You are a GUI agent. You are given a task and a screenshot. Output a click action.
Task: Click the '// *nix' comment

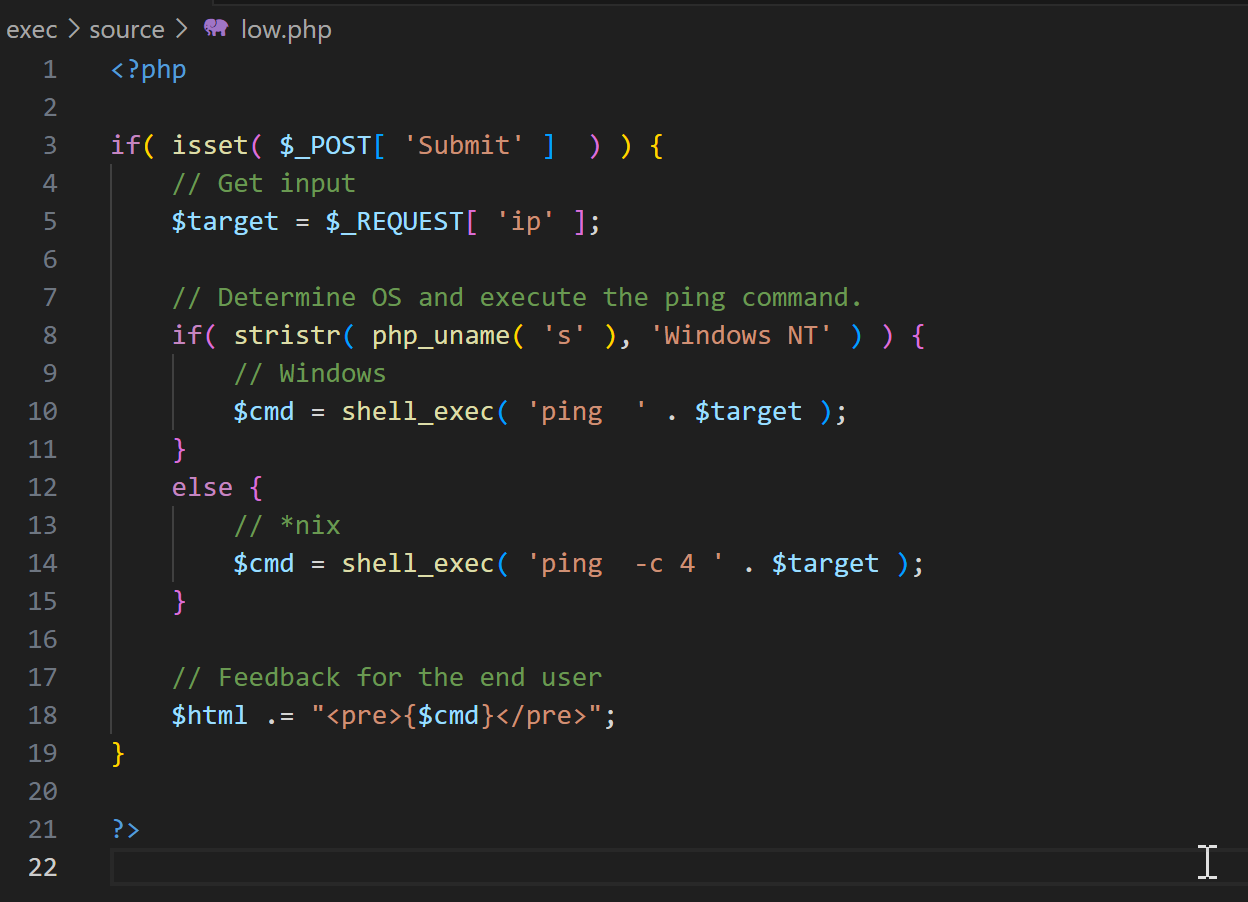(x=287, y=526)
